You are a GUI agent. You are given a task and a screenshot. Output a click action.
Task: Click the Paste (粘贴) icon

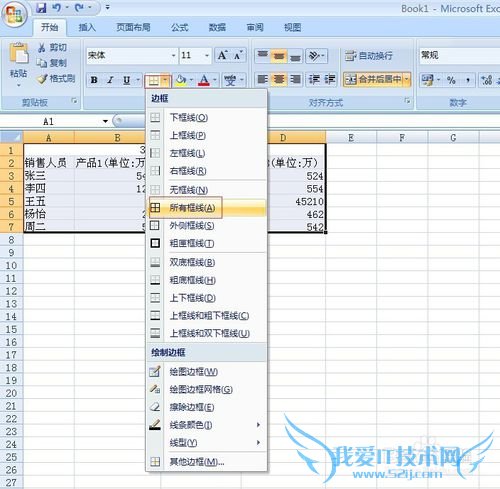coord(18,54)
